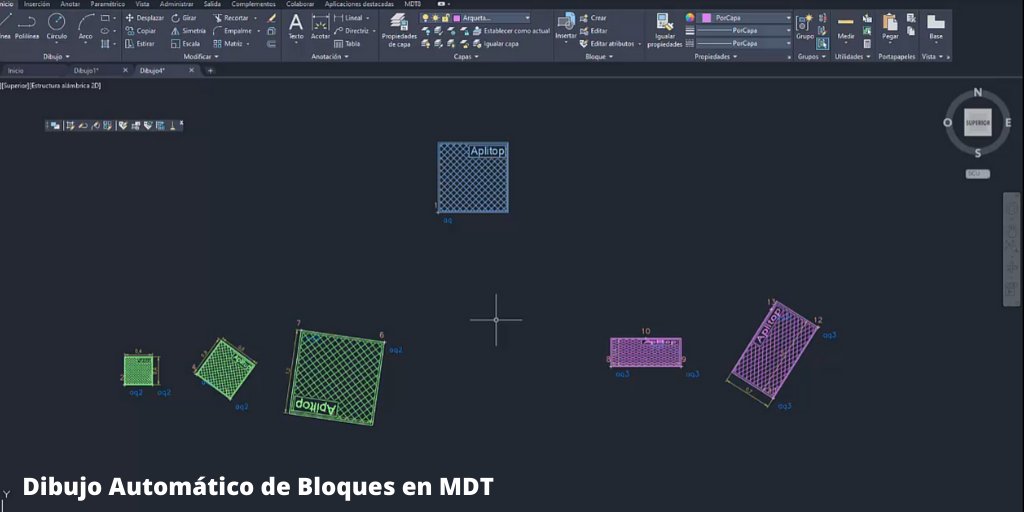Click the Lineal dimension button
This screenshot has height=512, width=1024.
pyautogui.click(x=348, y=18)
